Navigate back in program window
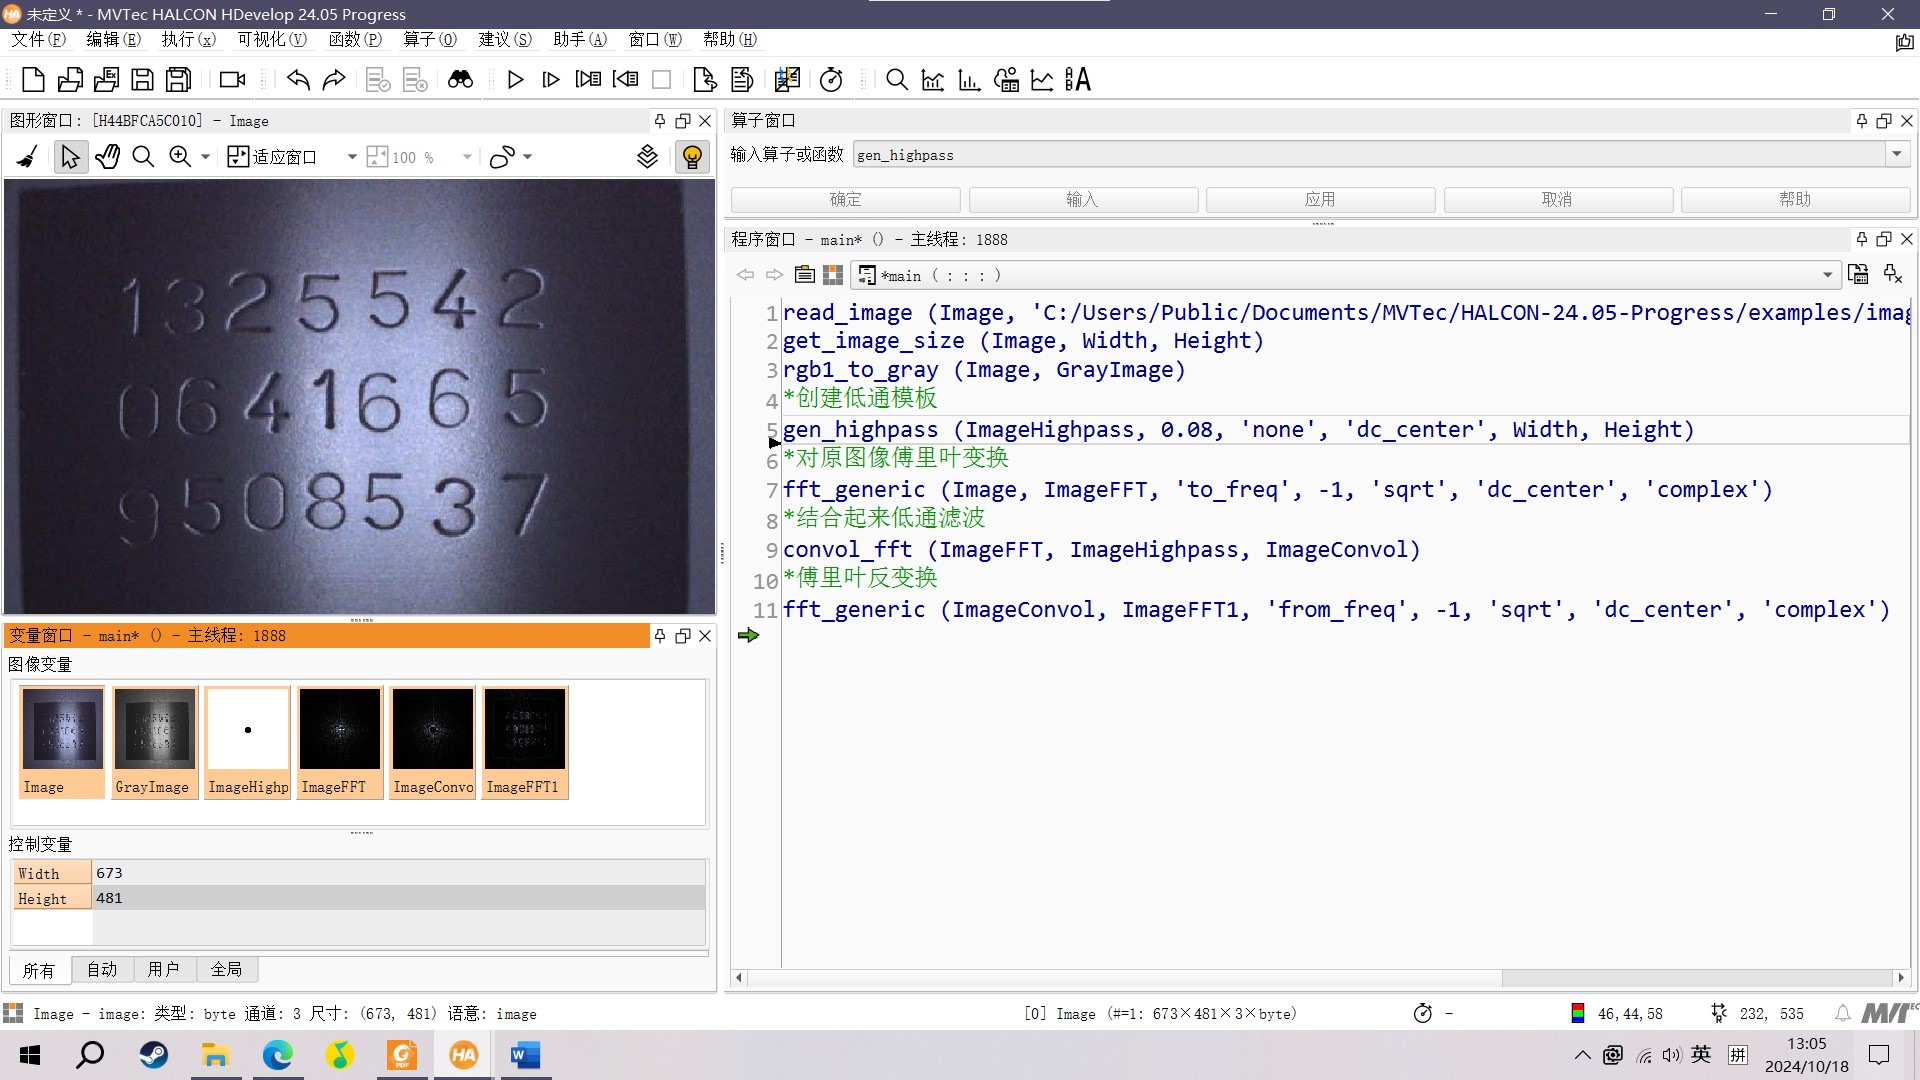 pyautogui.click(x=745, y=275)
